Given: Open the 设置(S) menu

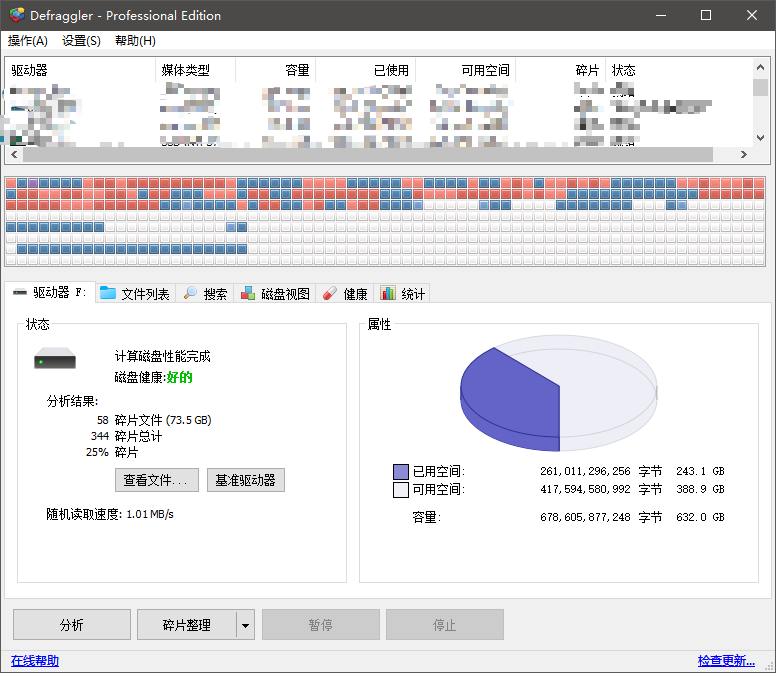Looking at the screenshot, I should (81, 41).
